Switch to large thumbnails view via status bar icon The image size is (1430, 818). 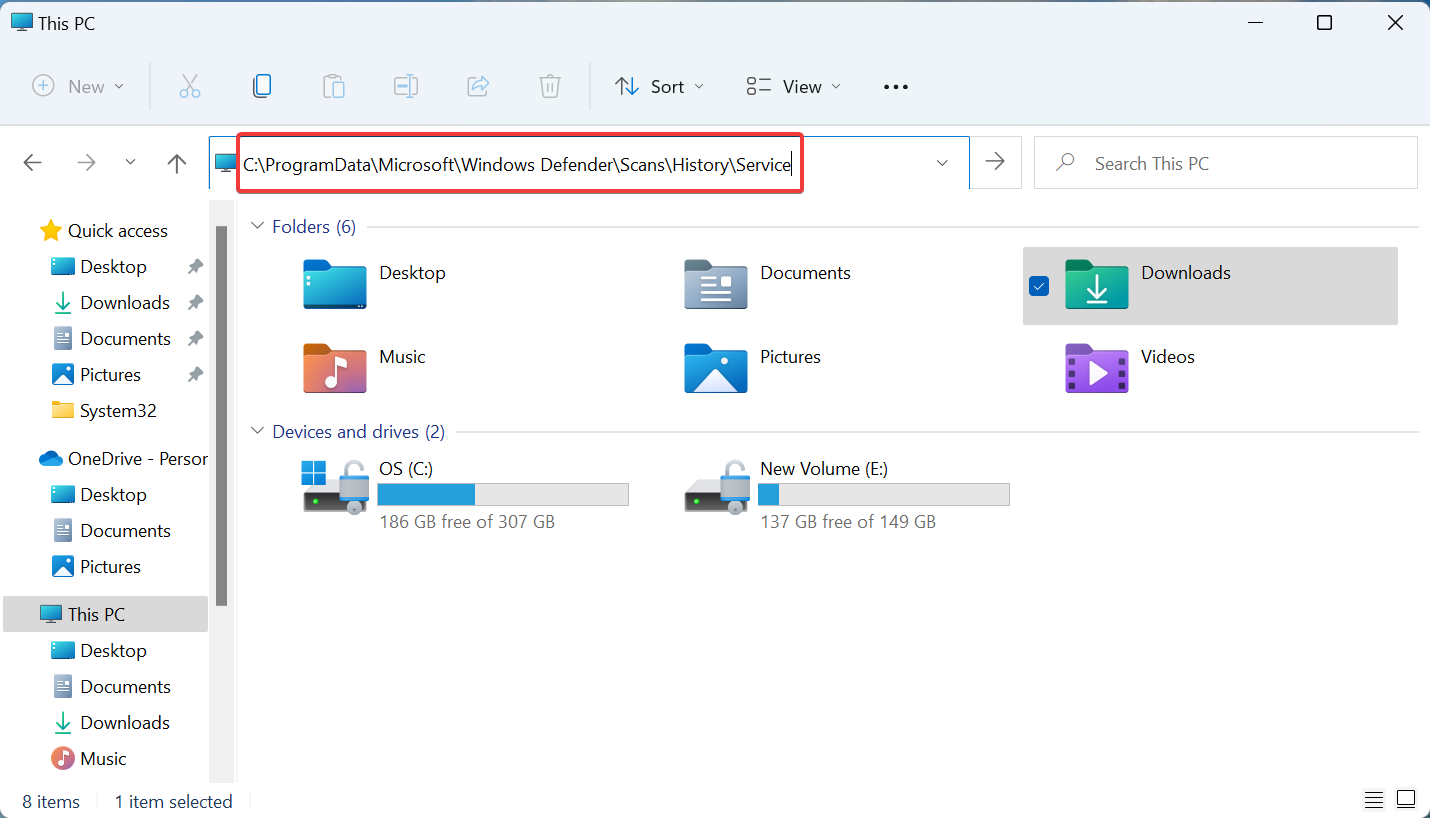pyautogui.click(x=1405, y=800)
